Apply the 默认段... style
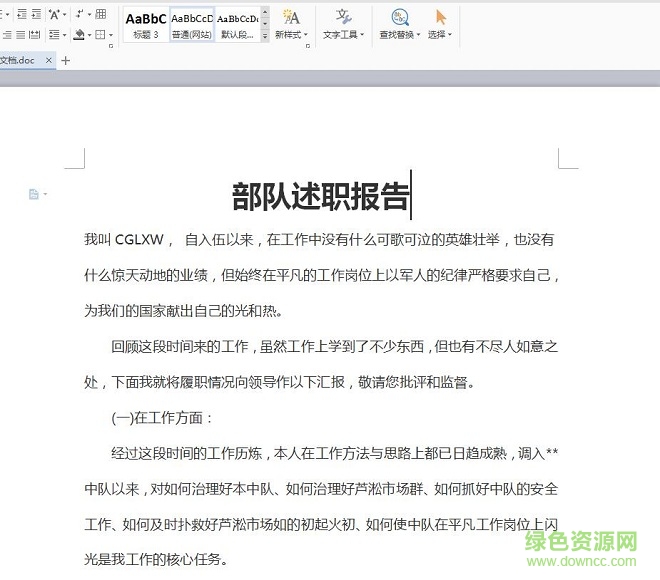The image size is (660, 580). [x=238, y=24]
